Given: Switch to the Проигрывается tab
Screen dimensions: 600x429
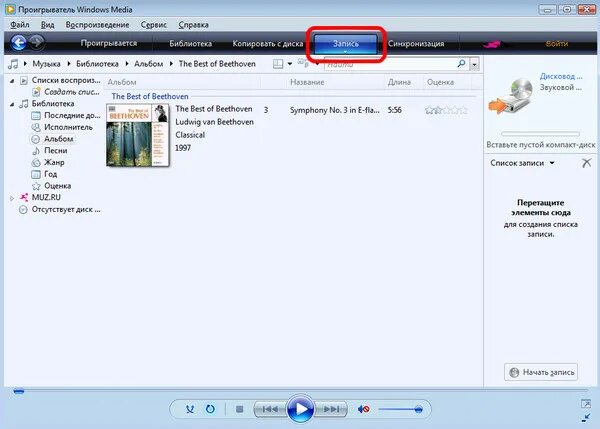Looking at the screenshot, I should click(109, 43).
